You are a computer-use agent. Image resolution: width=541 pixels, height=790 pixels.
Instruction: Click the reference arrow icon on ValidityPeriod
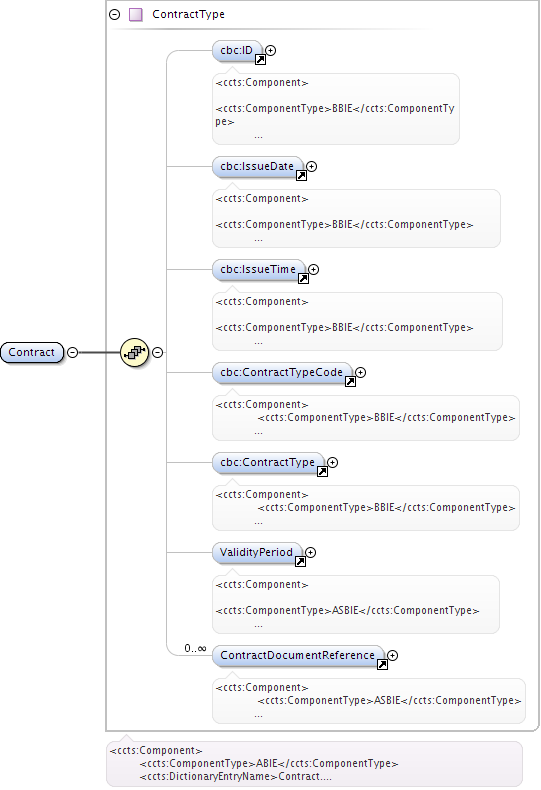(x=300, y=562)
